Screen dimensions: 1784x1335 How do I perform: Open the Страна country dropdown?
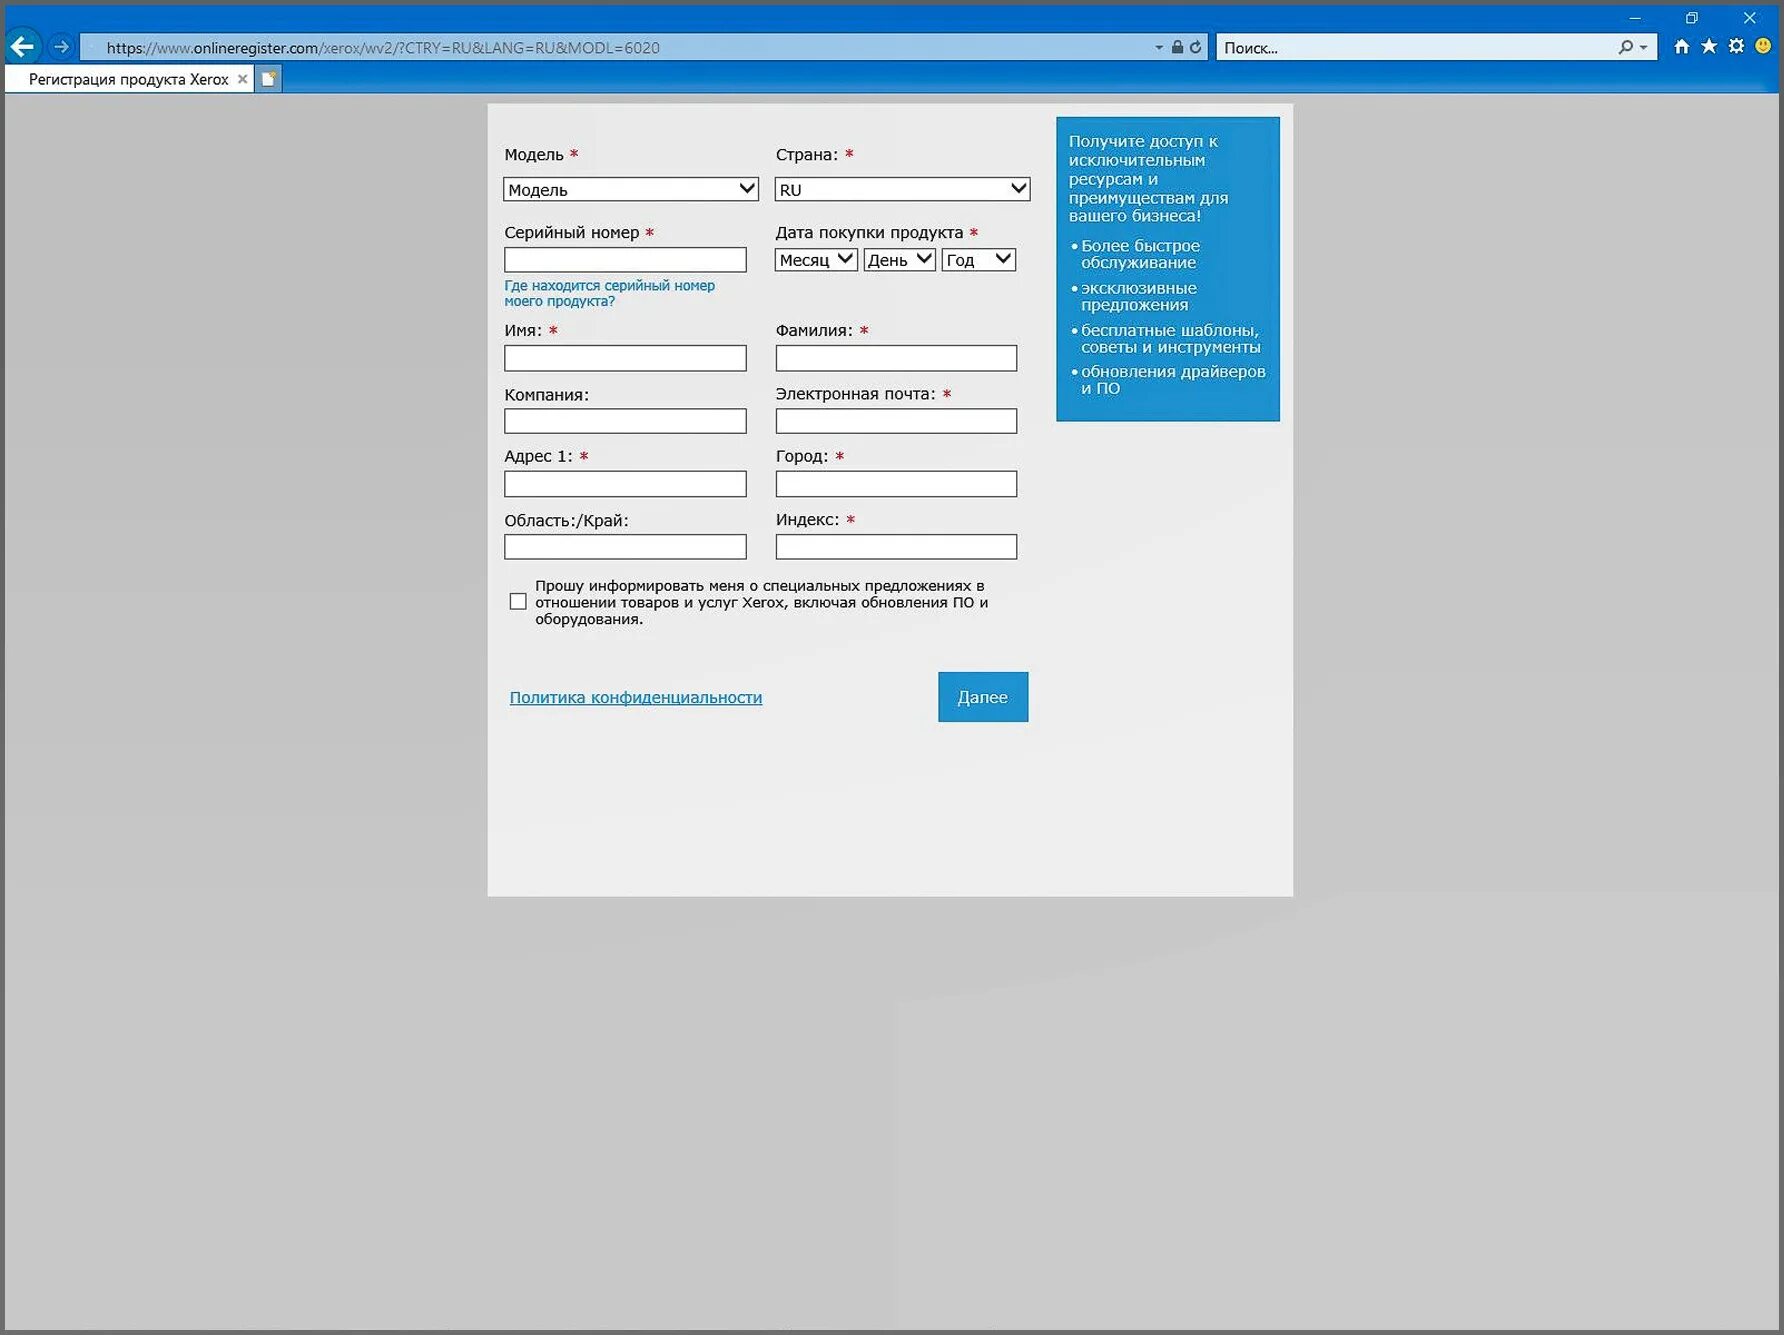(x=902, y=189)
